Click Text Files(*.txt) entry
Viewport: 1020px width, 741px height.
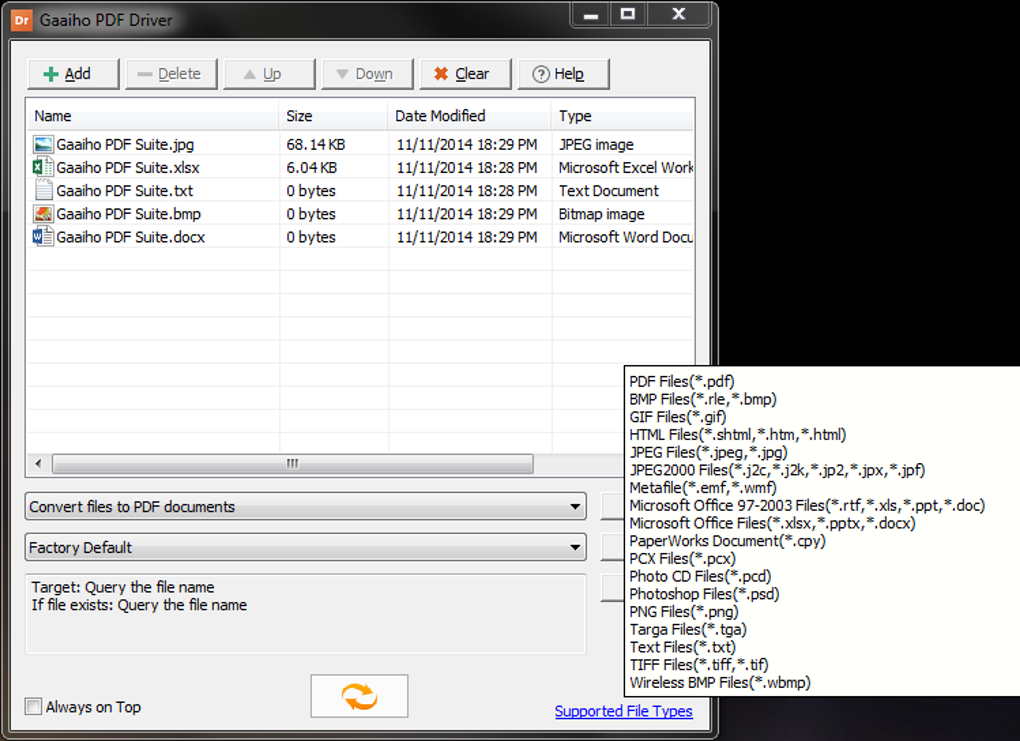tap(682, 647)
